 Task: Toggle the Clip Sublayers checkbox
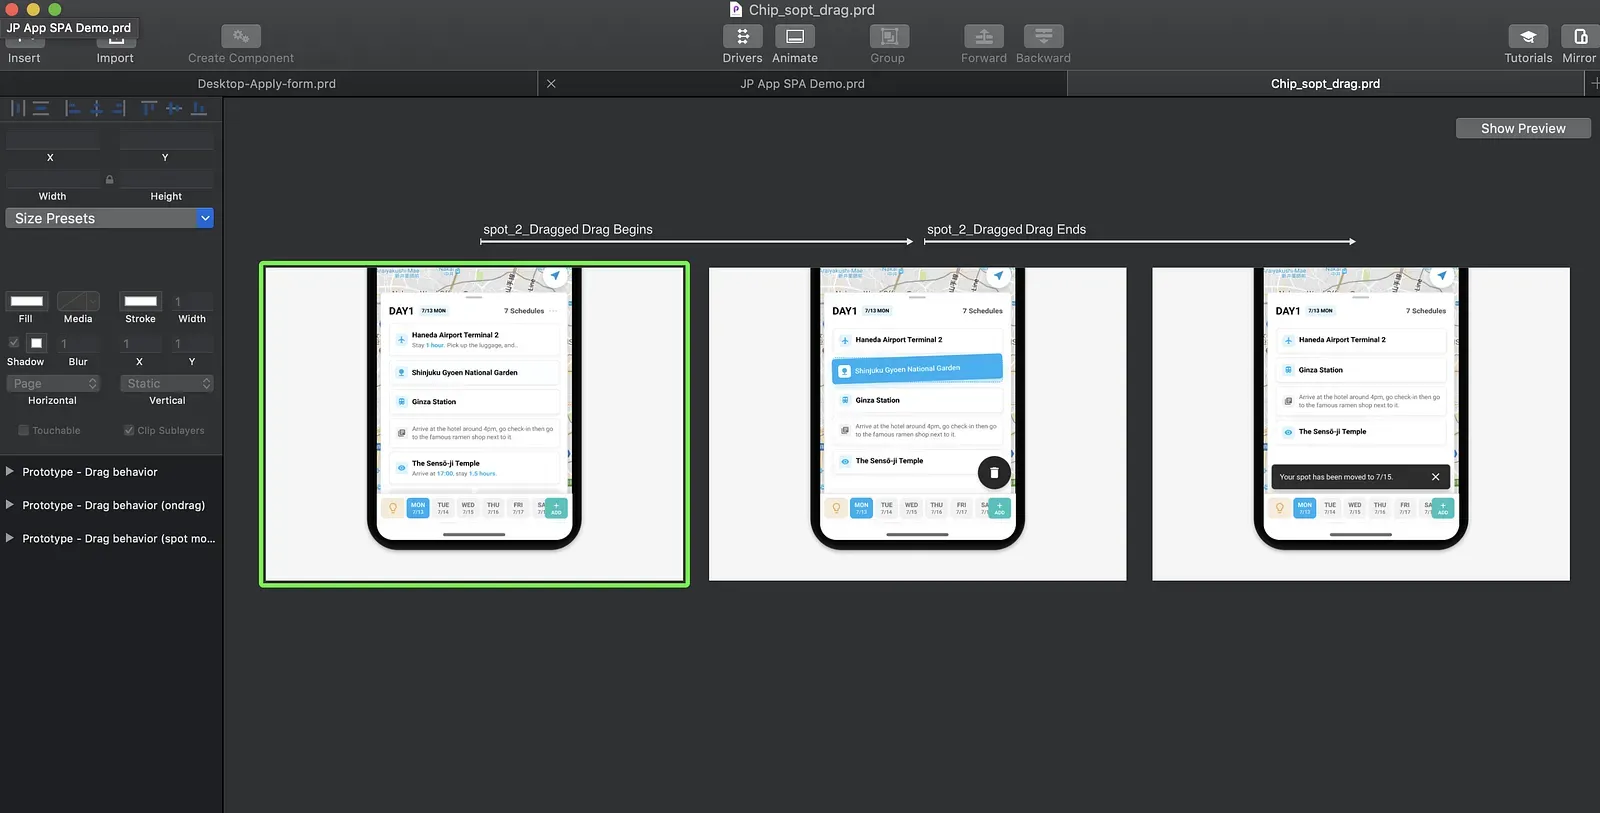point(128,430)
